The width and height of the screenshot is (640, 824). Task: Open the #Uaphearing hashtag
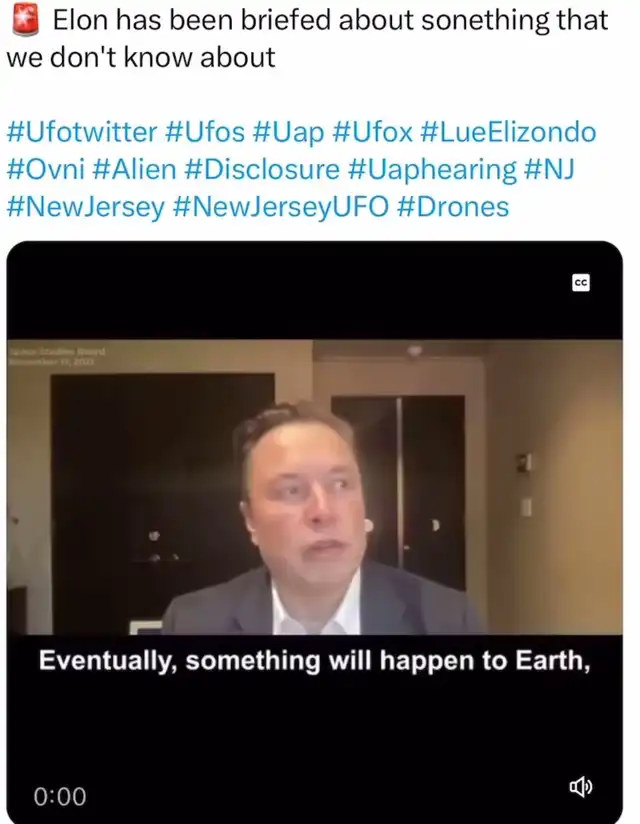[432, 169]
